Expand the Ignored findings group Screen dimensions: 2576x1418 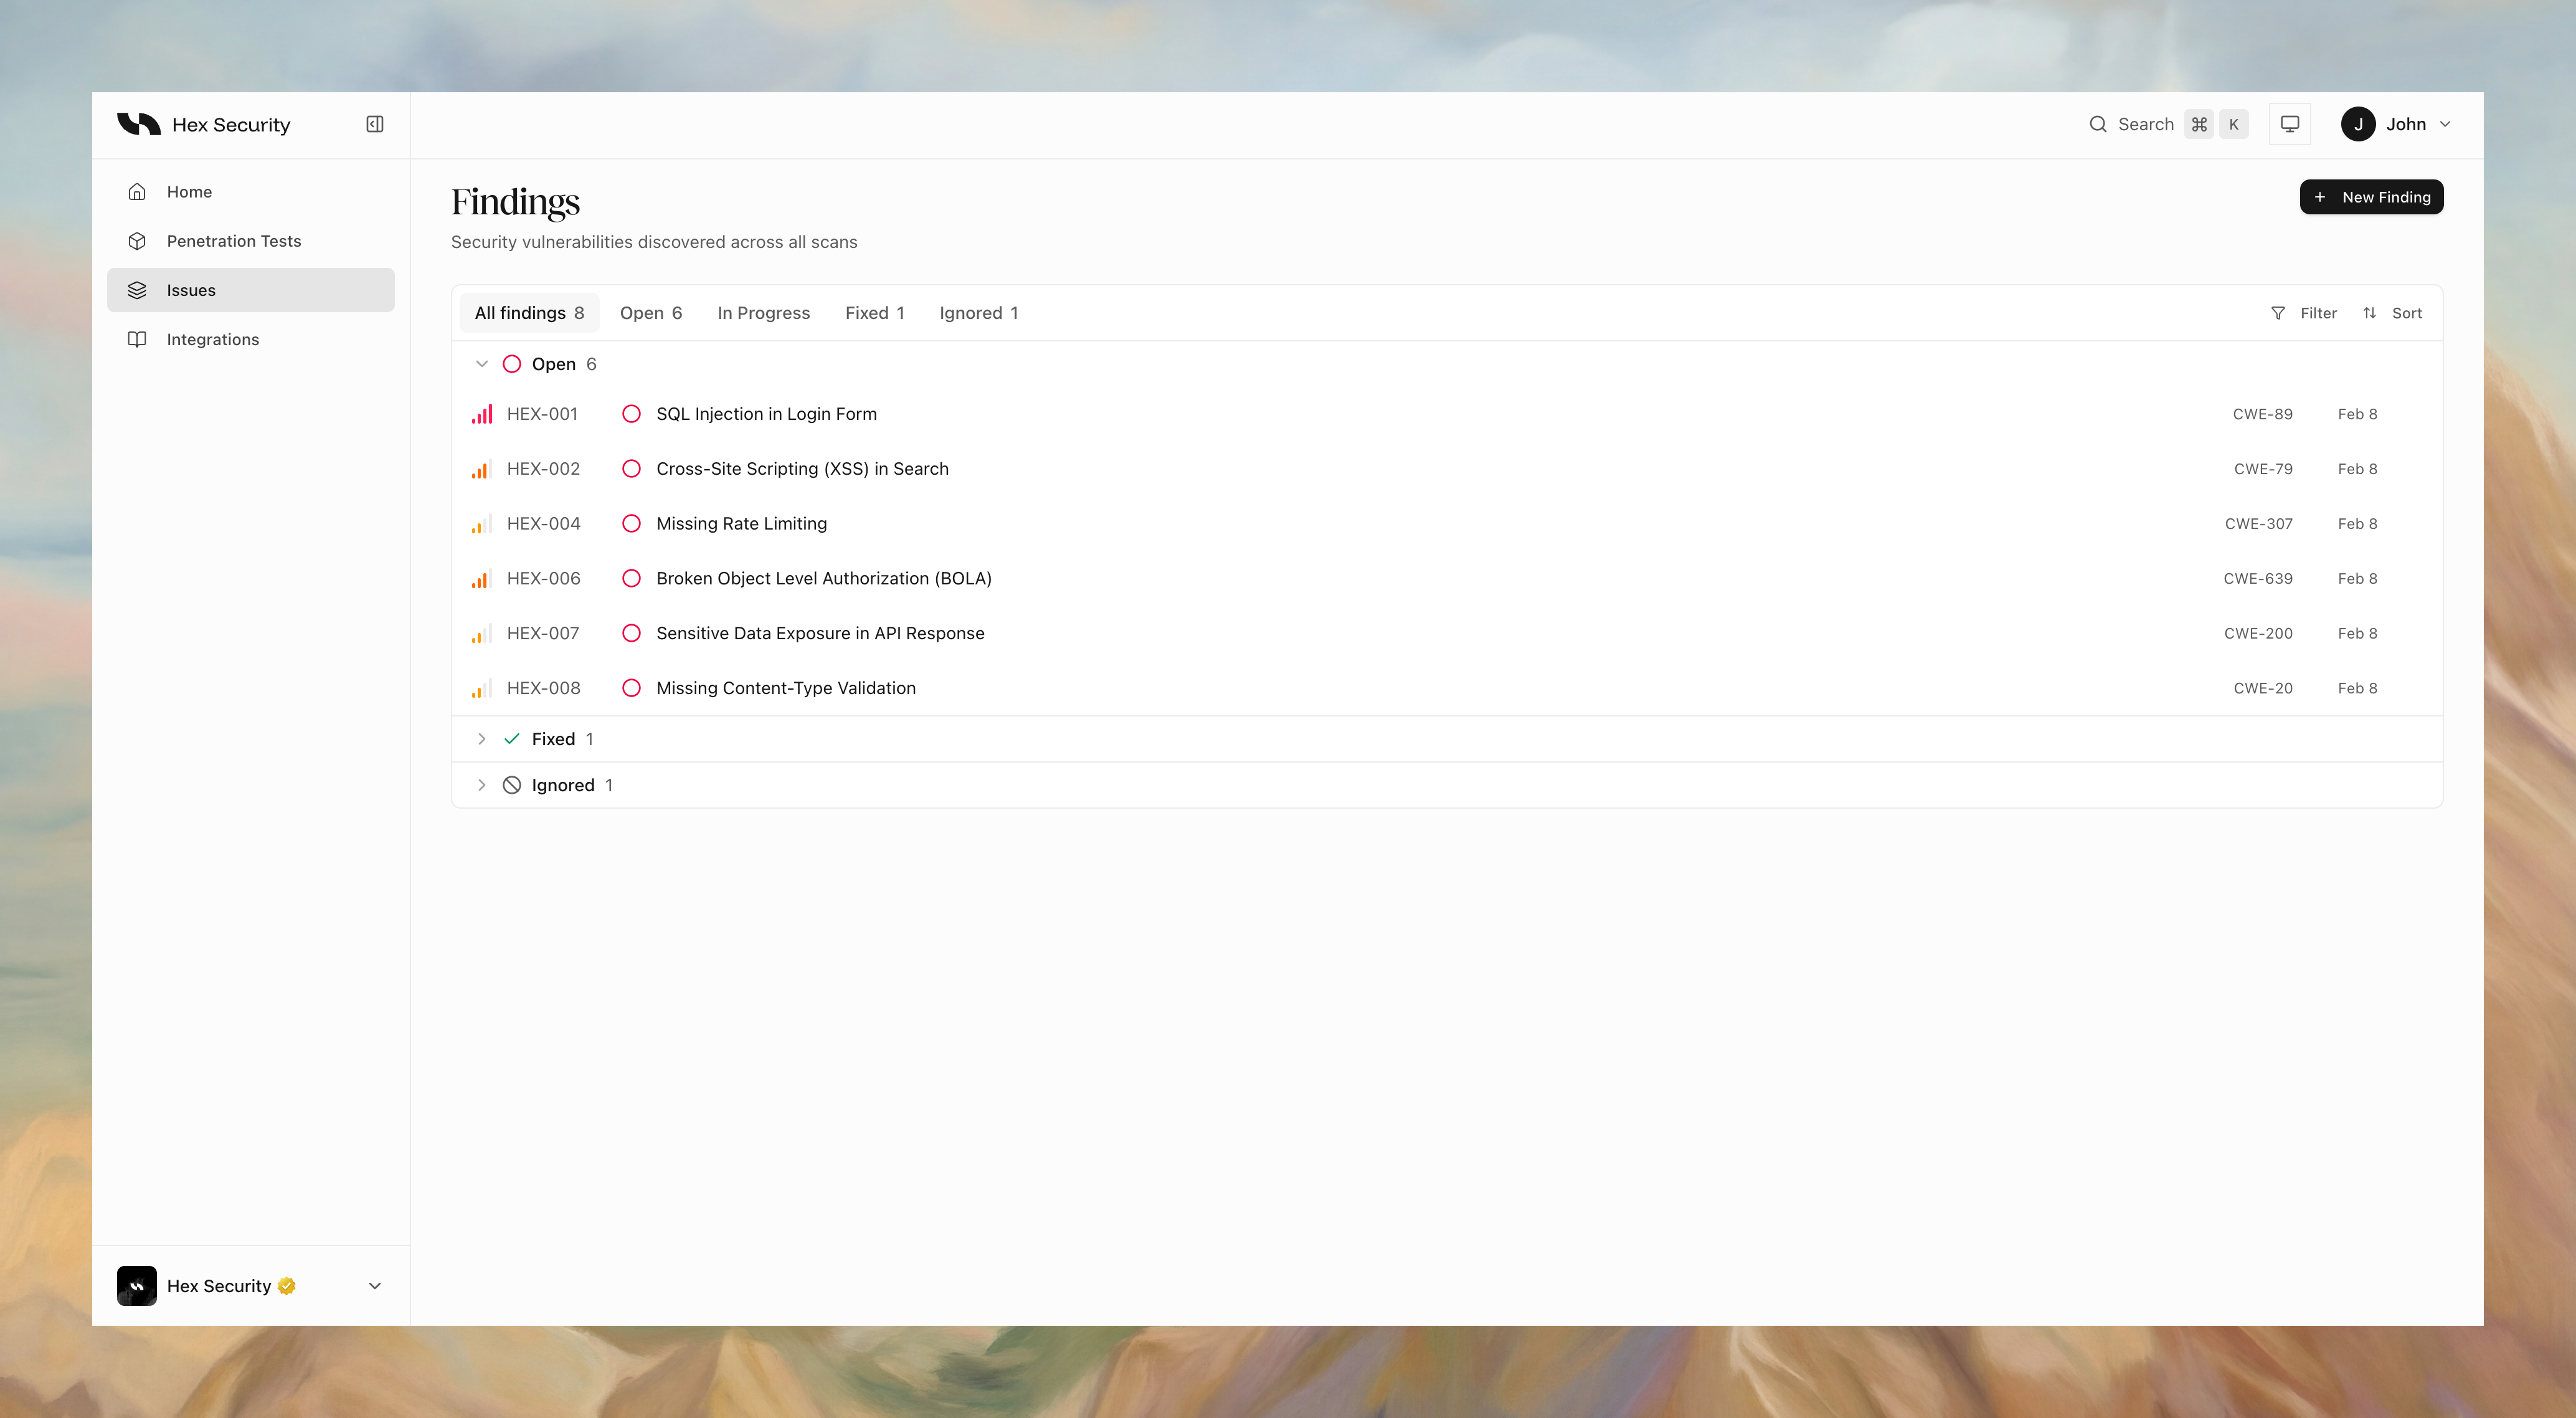[481, 785]
